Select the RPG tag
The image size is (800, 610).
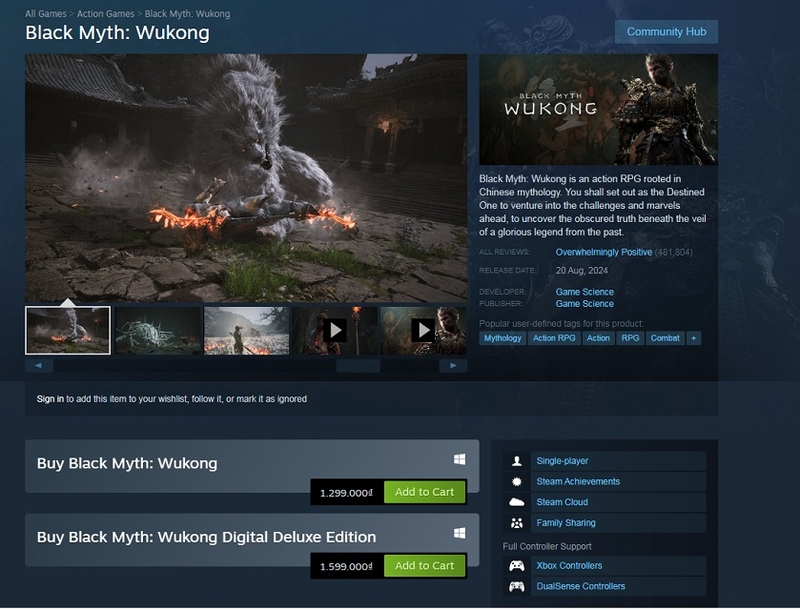point(630,338)
